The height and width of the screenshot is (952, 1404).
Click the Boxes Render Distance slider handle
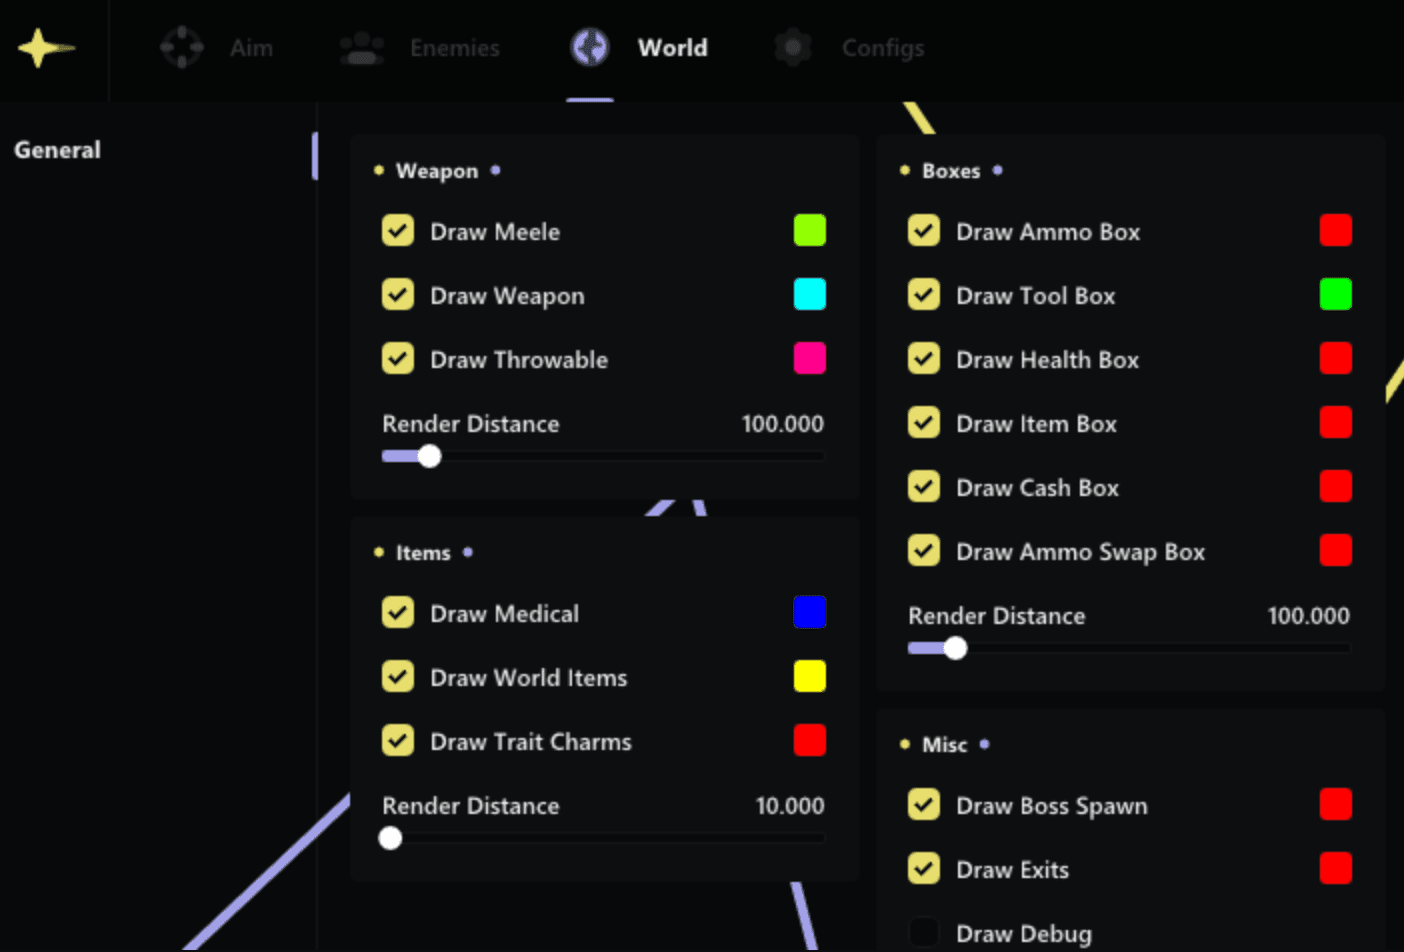[955, 648]
